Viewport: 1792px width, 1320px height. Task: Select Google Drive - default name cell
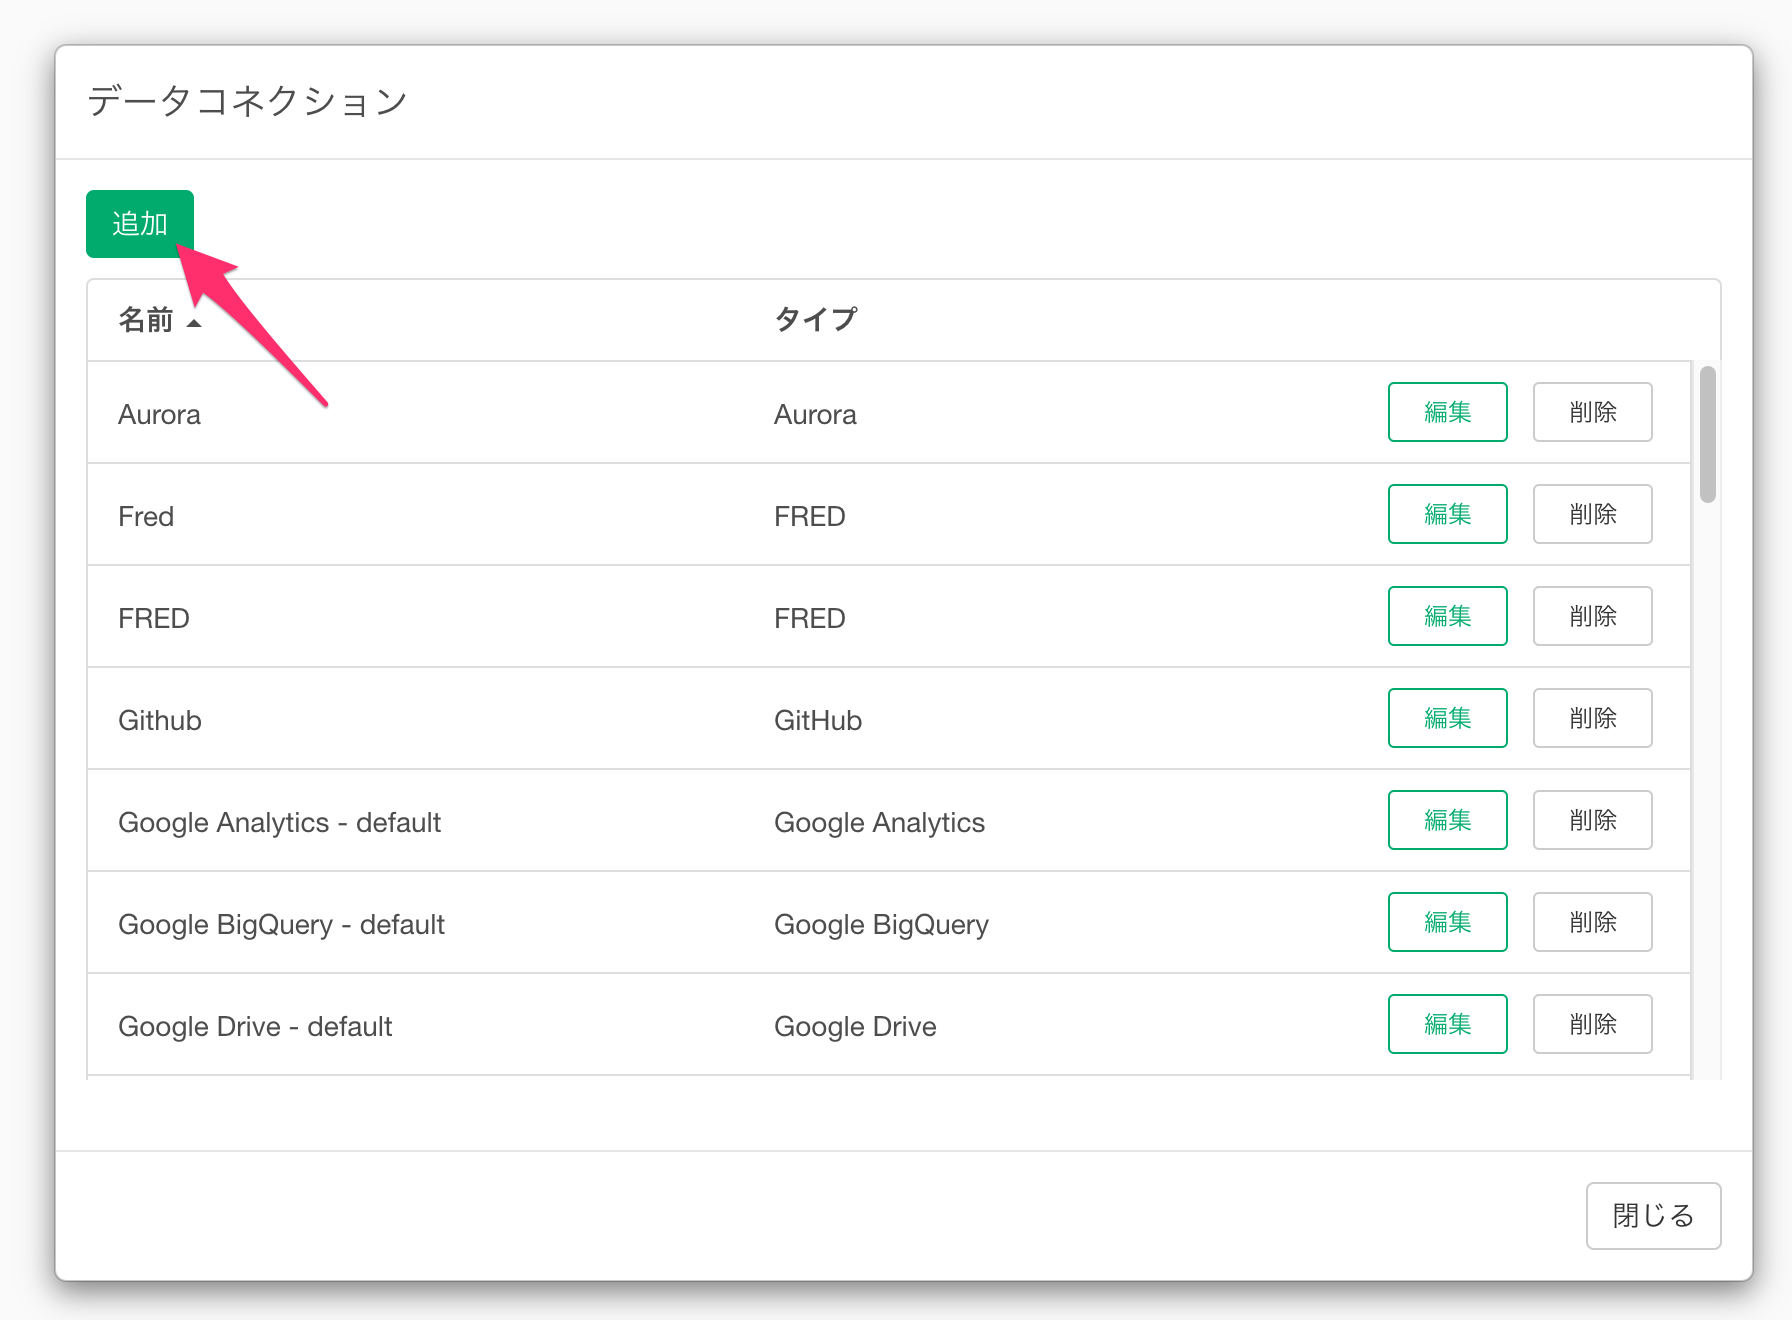[x=255, y=1027]
